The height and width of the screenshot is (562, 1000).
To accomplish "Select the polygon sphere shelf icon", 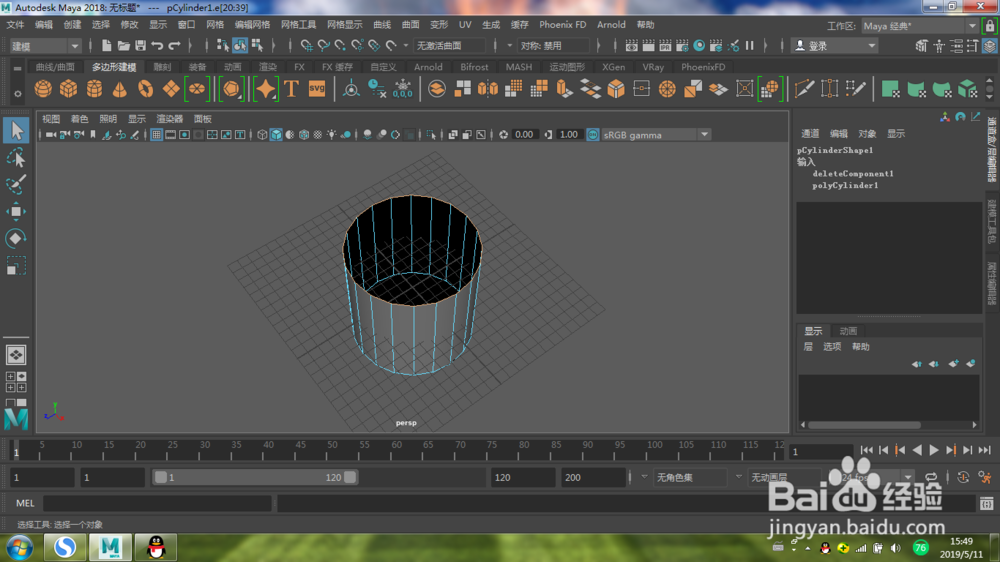I will coord(43,89).
